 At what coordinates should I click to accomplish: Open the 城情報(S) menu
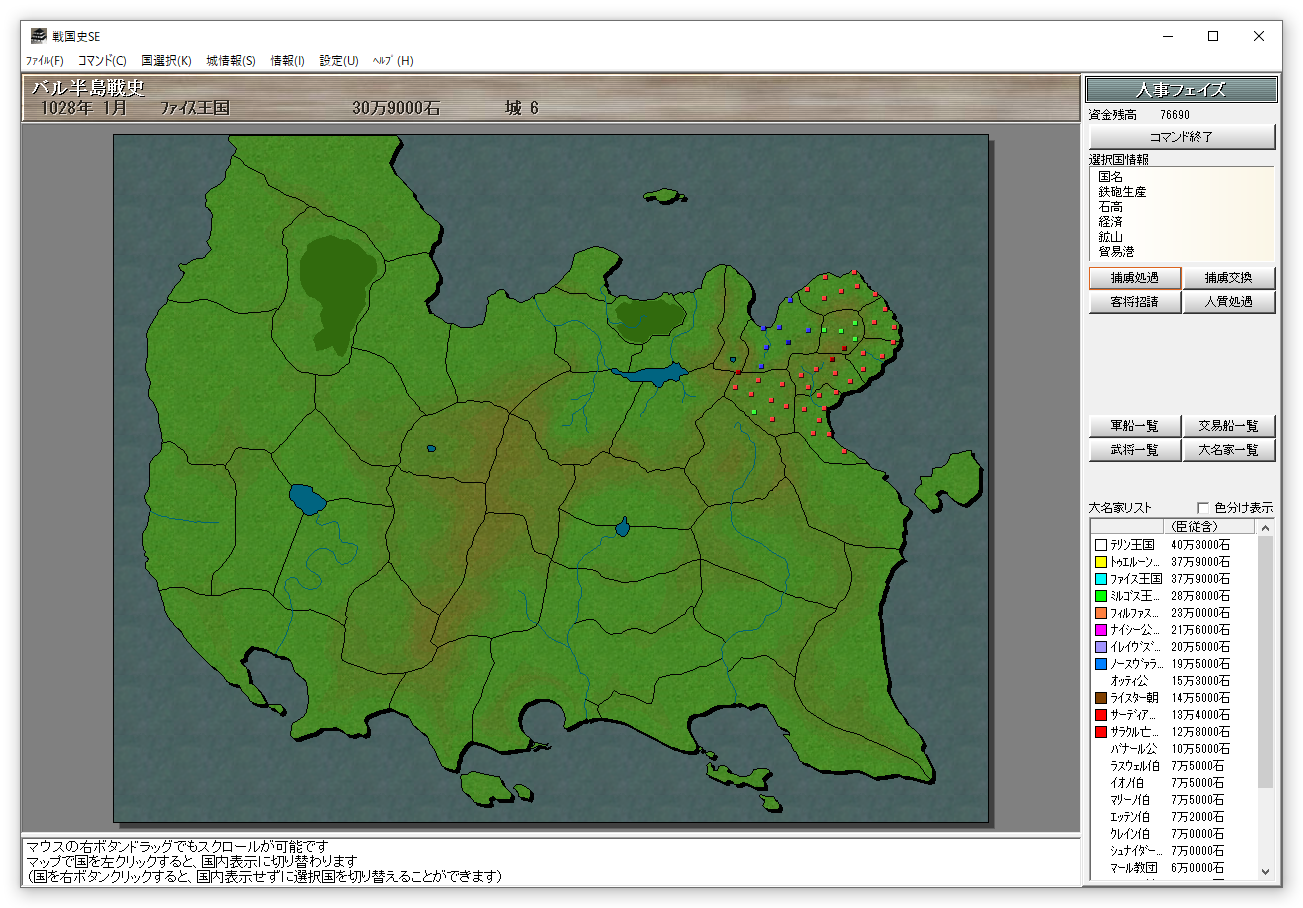[x=231, y=61]
